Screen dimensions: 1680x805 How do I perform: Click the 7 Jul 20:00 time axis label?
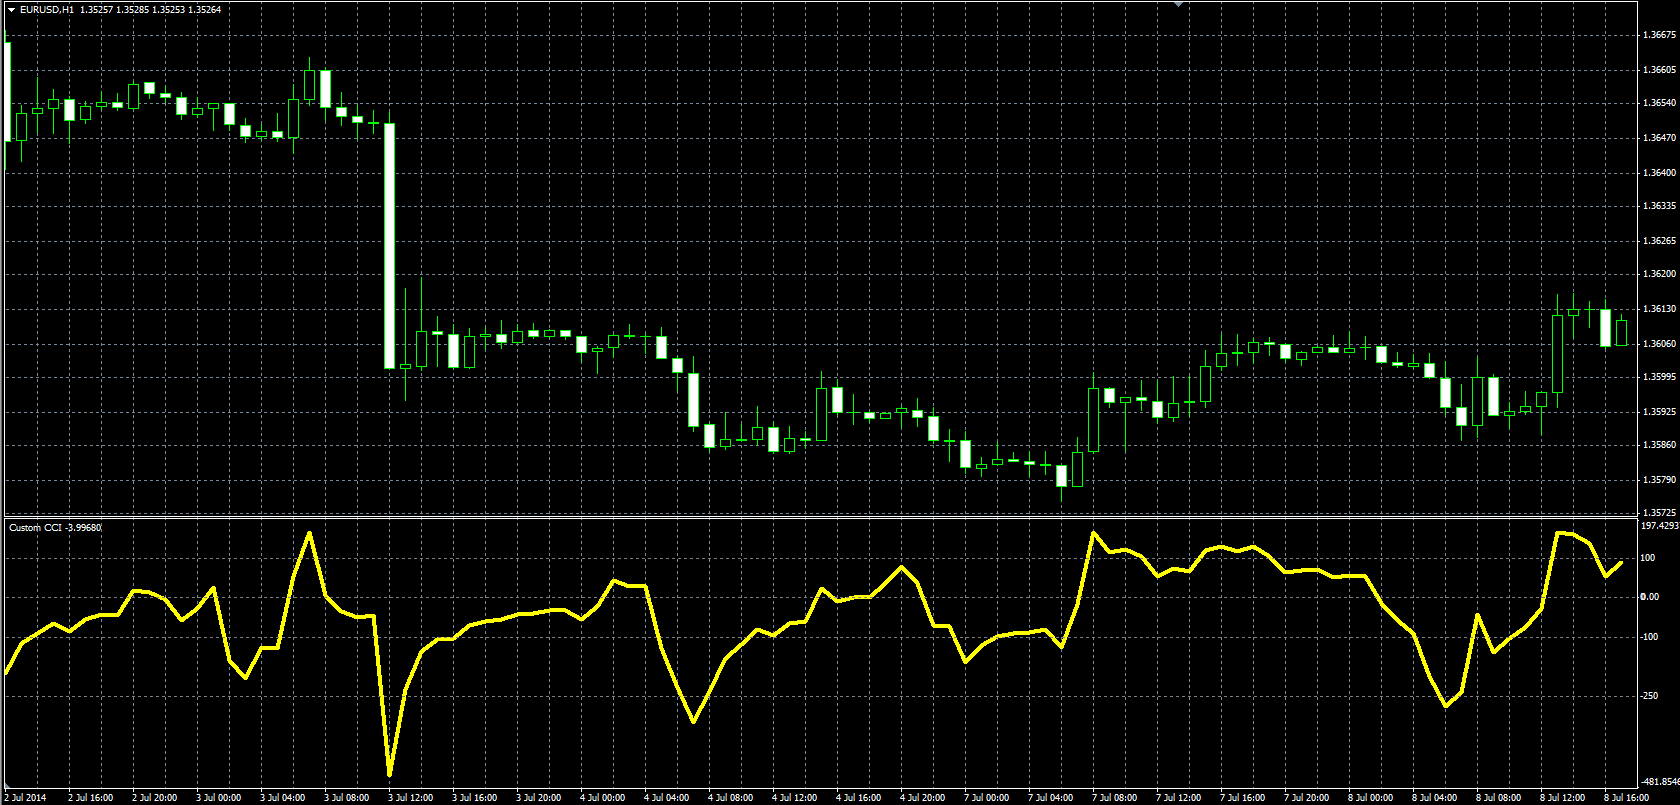pos(1306,798)
